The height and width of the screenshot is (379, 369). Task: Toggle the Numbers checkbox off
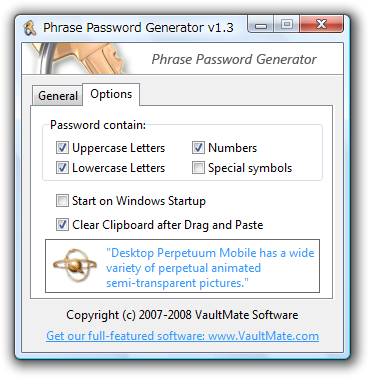[x=198, y=148]
